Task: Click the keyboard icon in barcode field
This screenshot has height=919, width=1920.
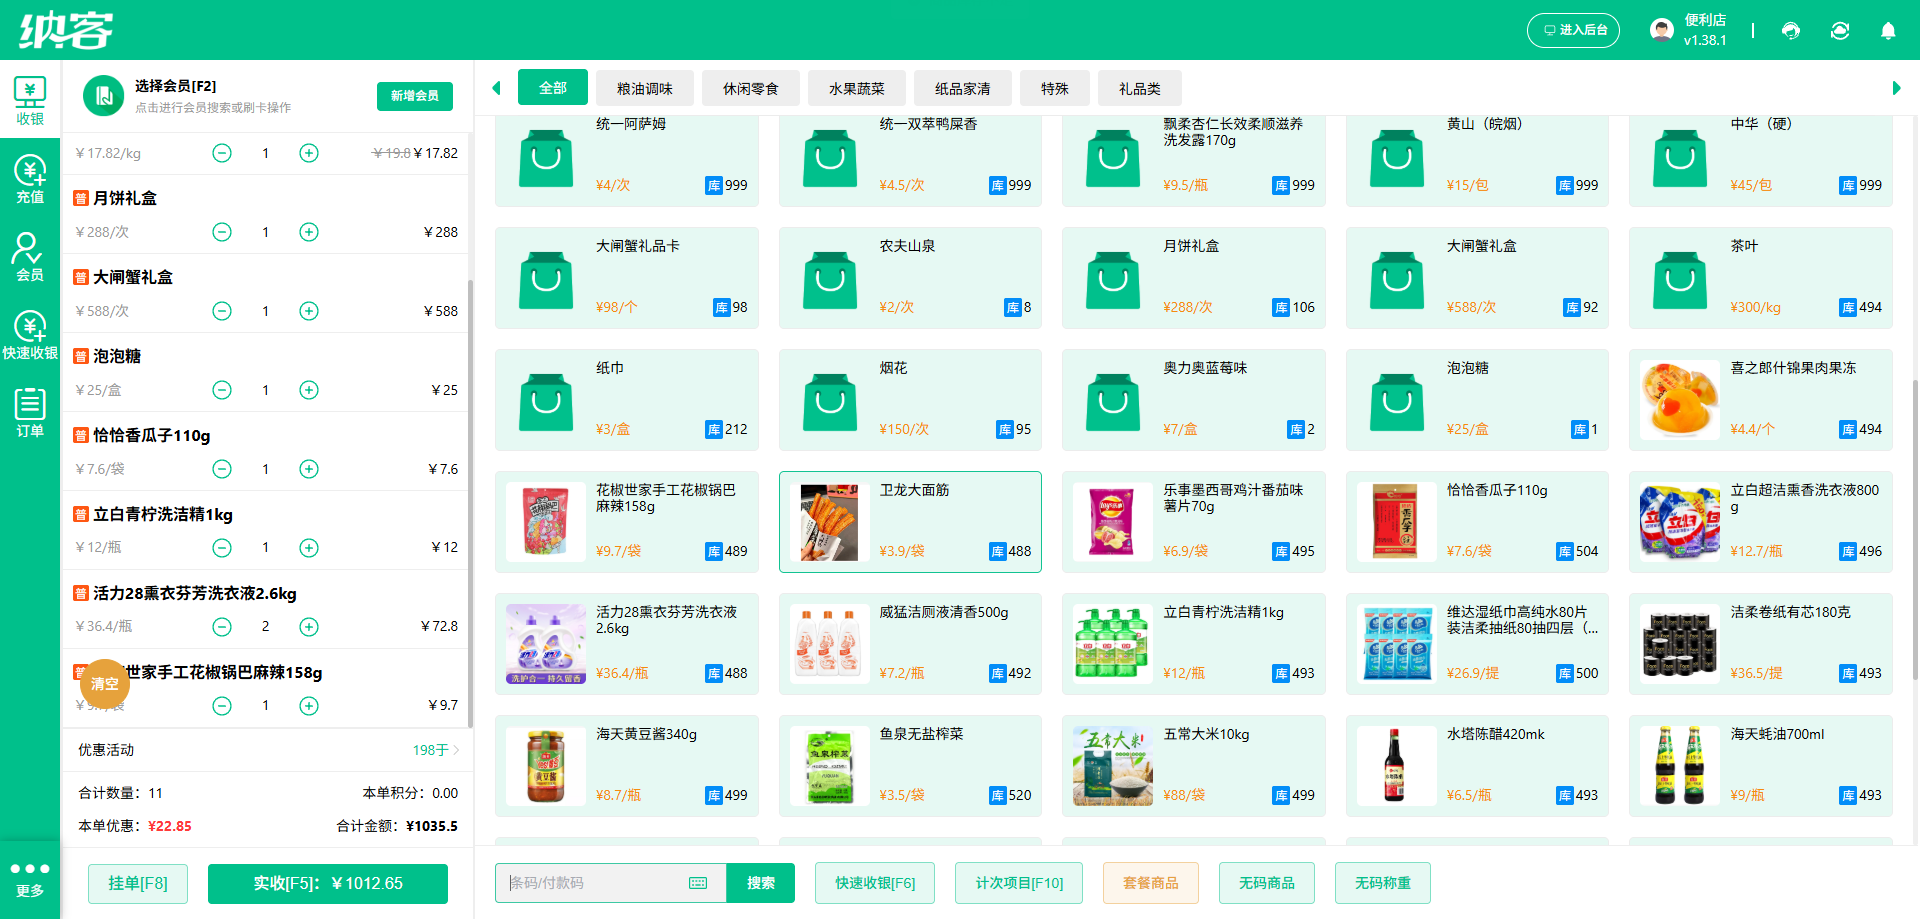Action: click(698, 883)
